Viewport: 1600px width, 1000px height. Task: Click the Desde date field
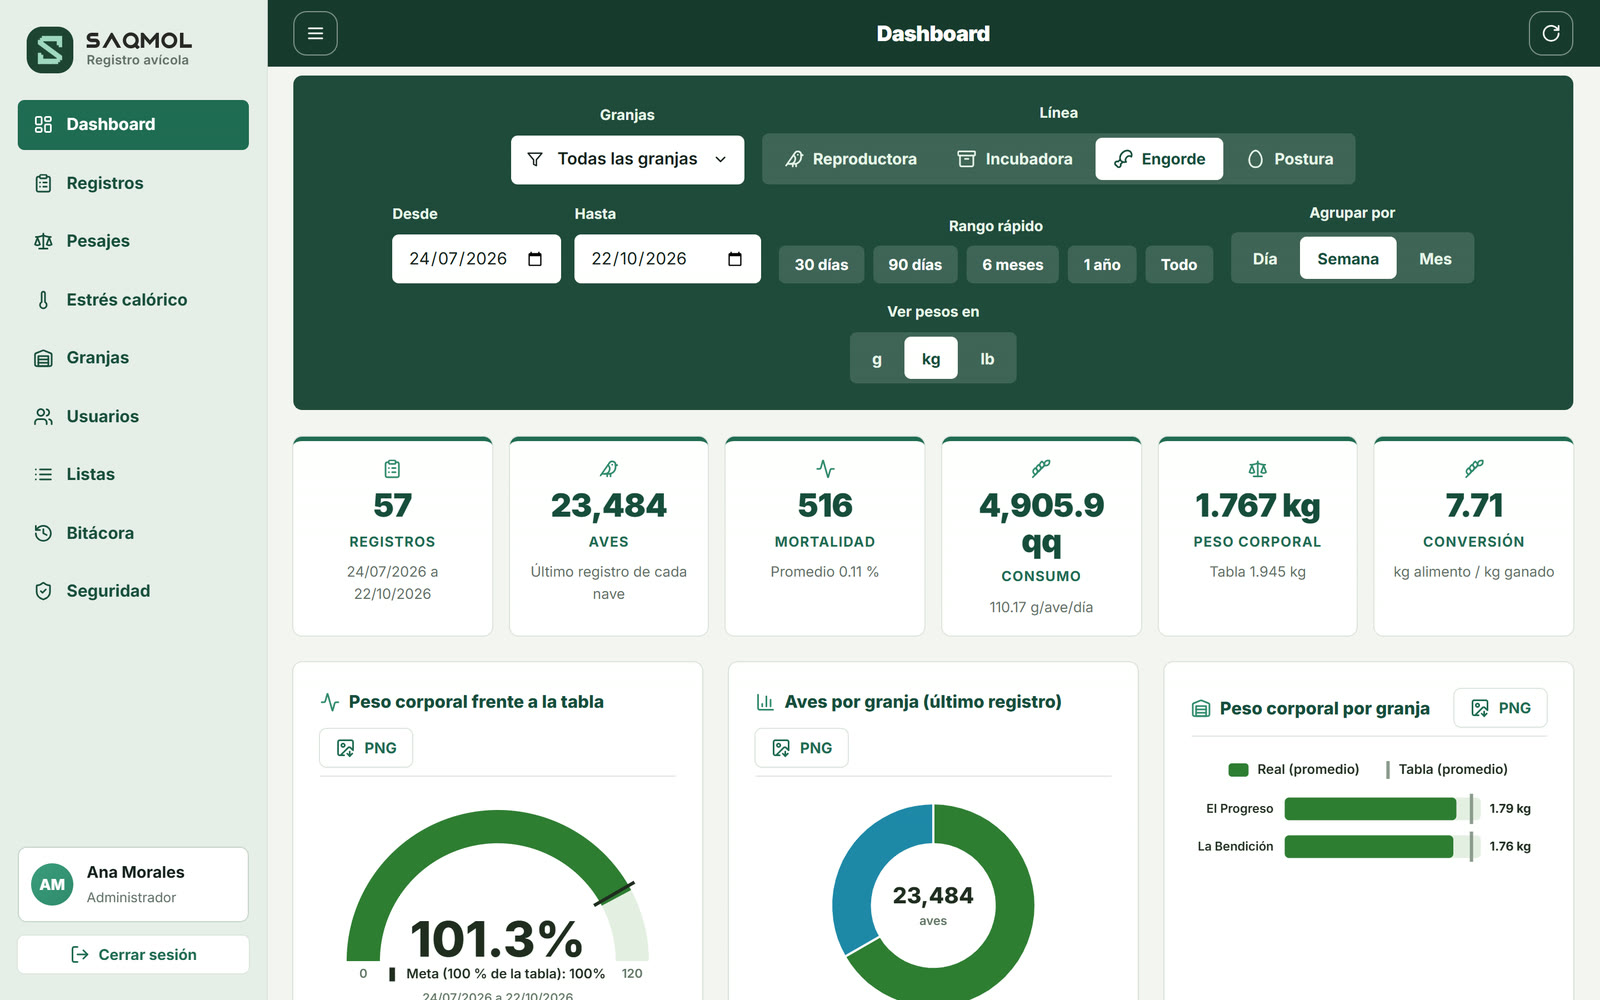[x=476, y=259]
